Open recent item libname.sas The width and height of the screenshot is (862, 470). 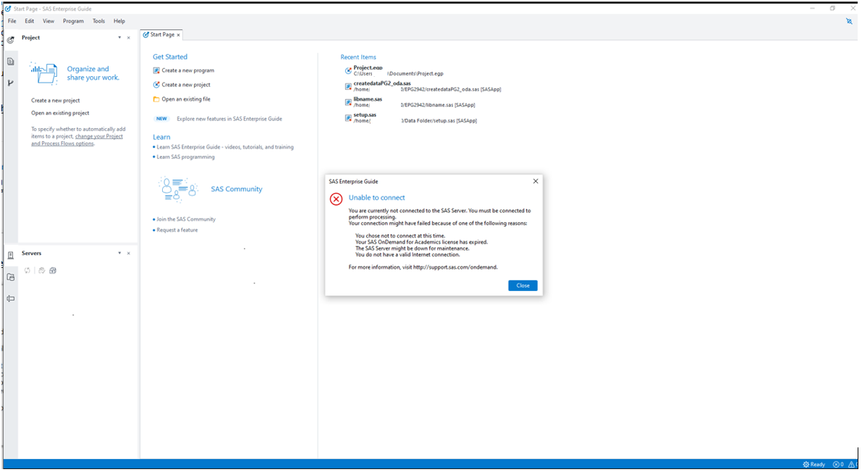click(410, 102)
